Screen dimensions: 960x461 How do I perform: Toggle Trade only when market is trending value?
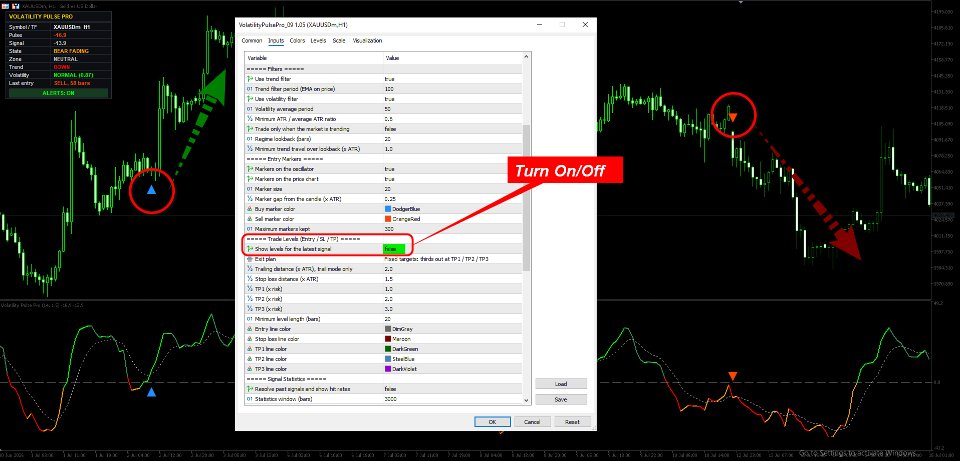(x=452, y=129)
